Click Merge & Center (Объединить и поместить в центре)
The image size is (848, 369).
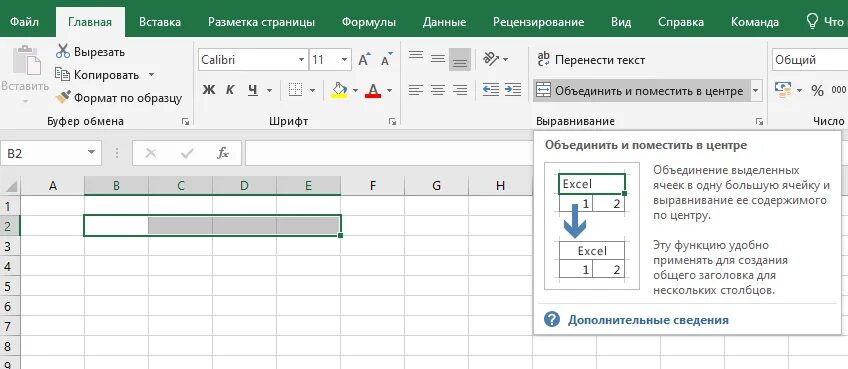point(641,90)
